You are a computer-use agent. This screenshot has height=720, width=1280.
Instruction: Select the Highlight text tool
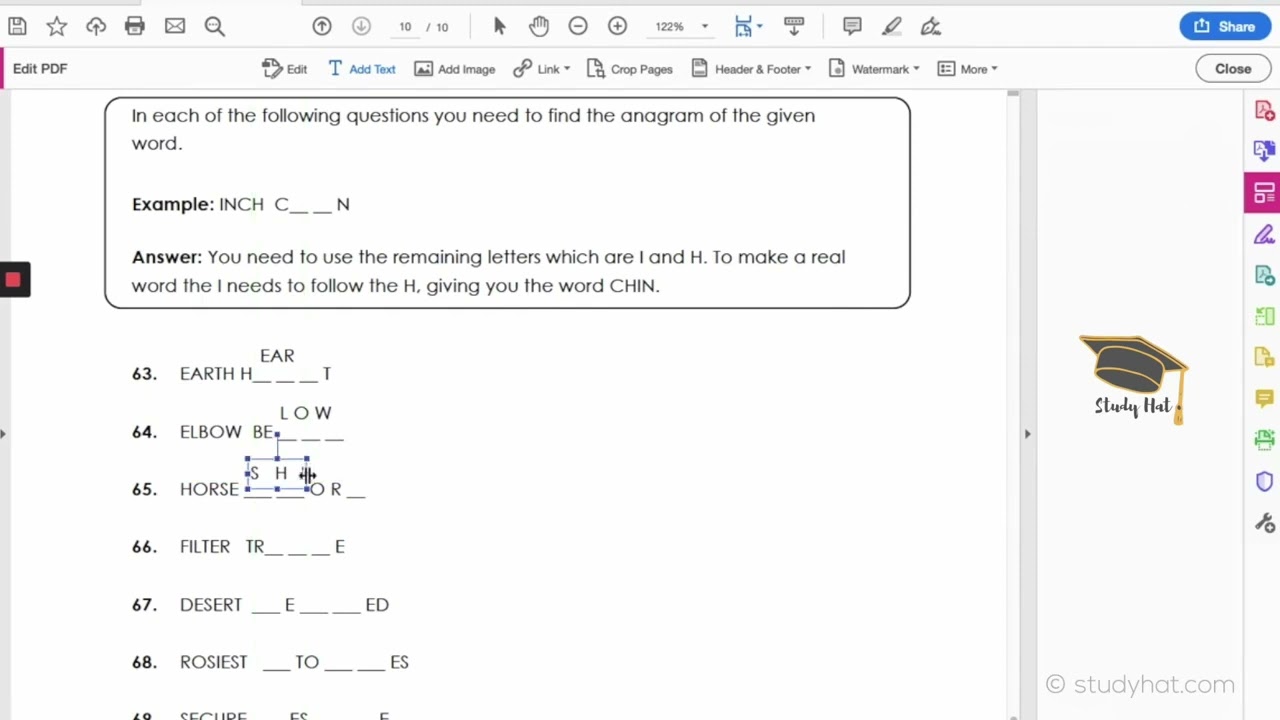coord(892,27)
